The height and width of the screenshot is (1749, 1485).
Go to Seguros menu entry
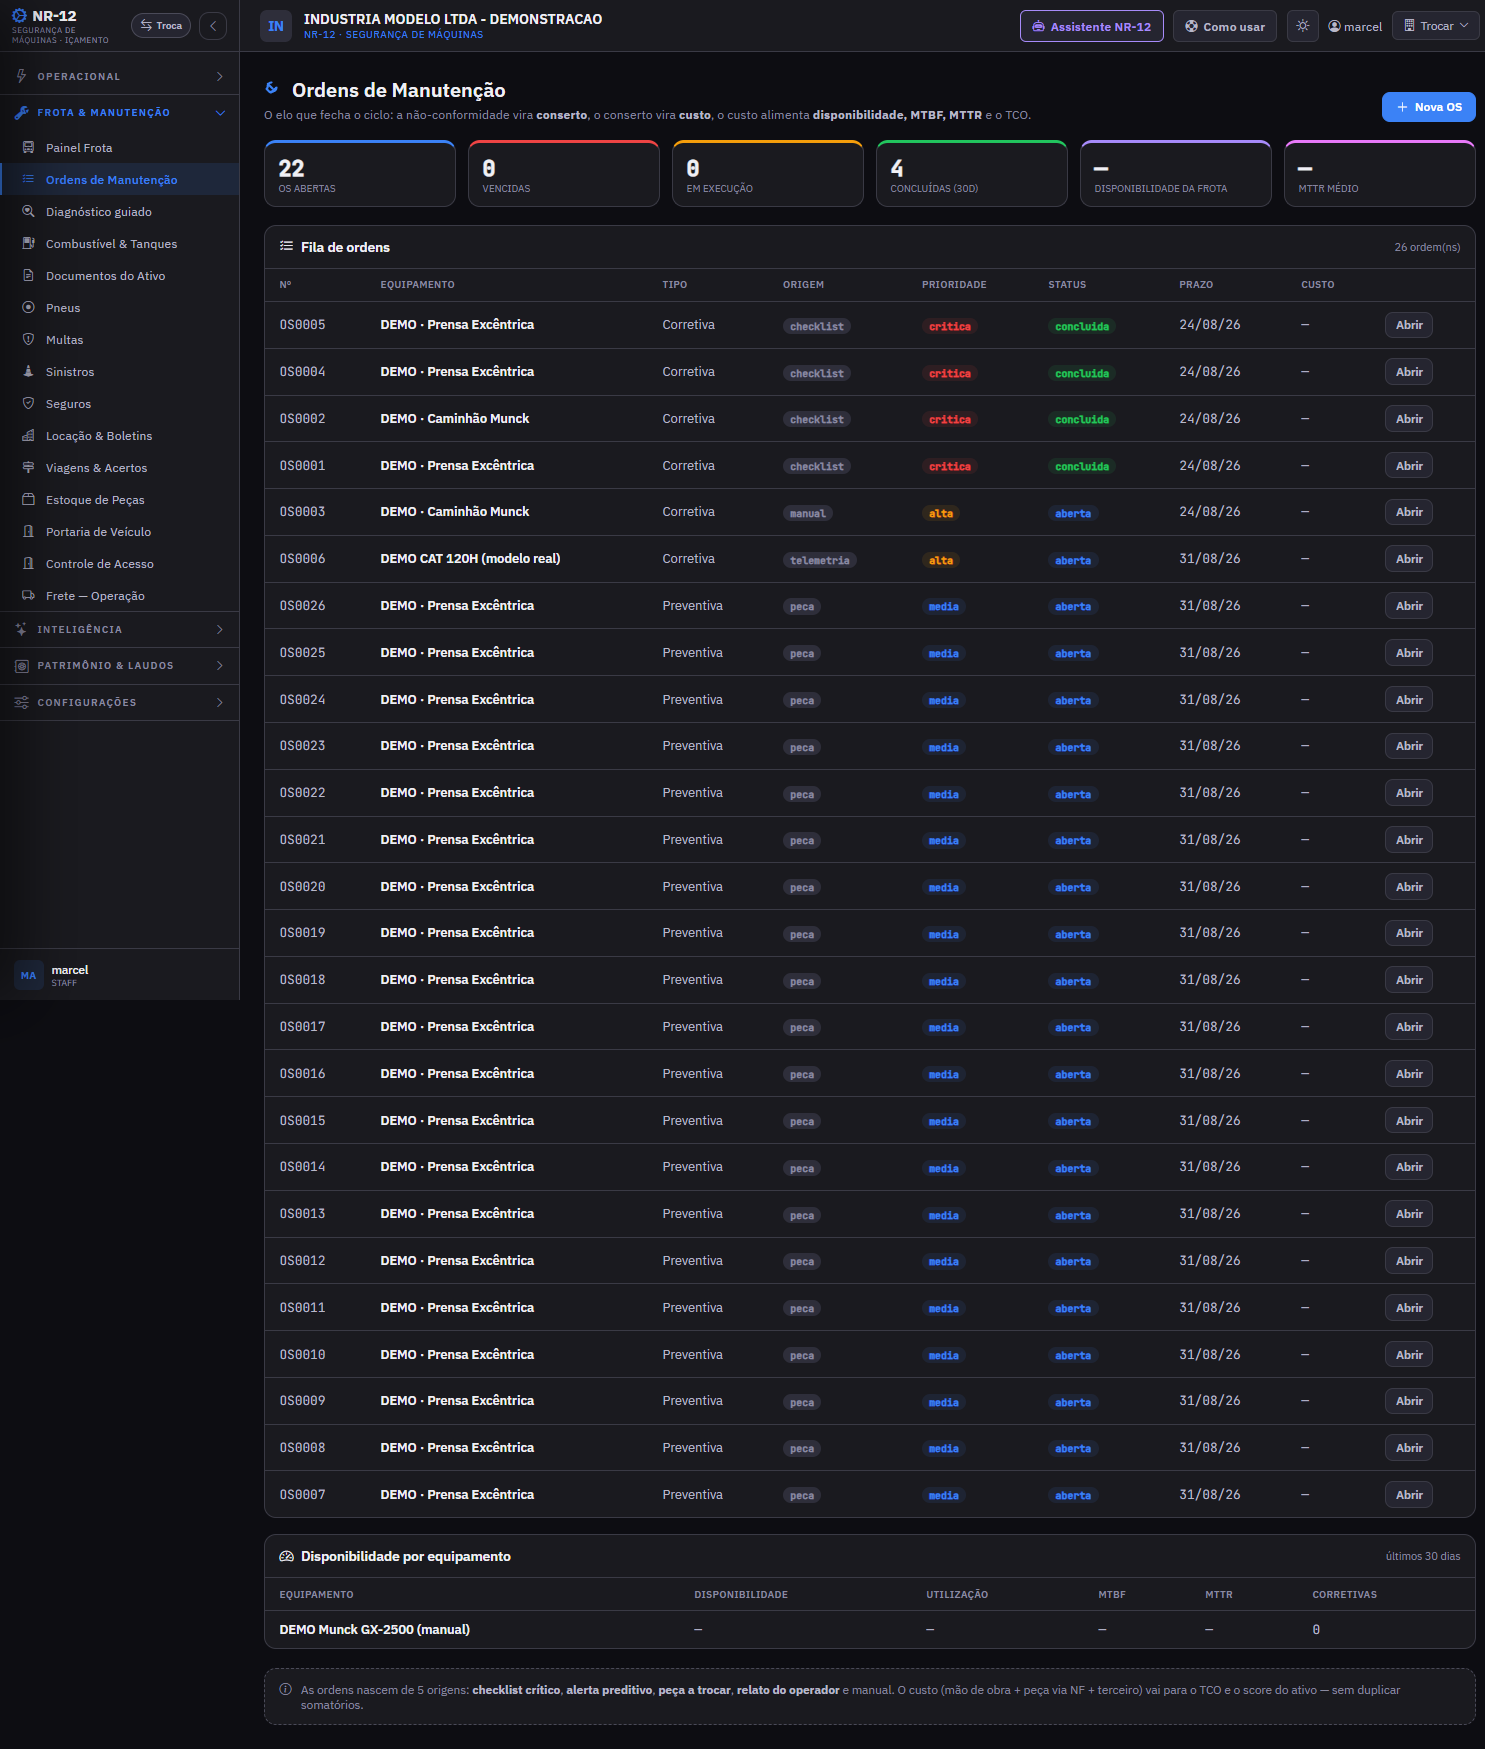point(120,404)
